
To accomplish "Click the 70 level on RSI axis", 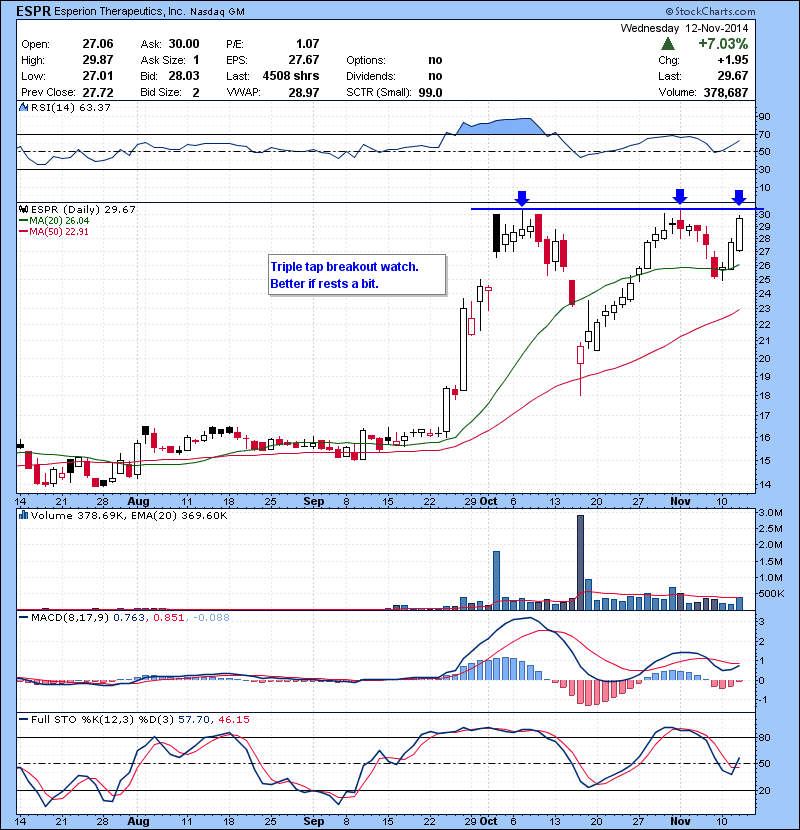I will [x=765, y=134].
